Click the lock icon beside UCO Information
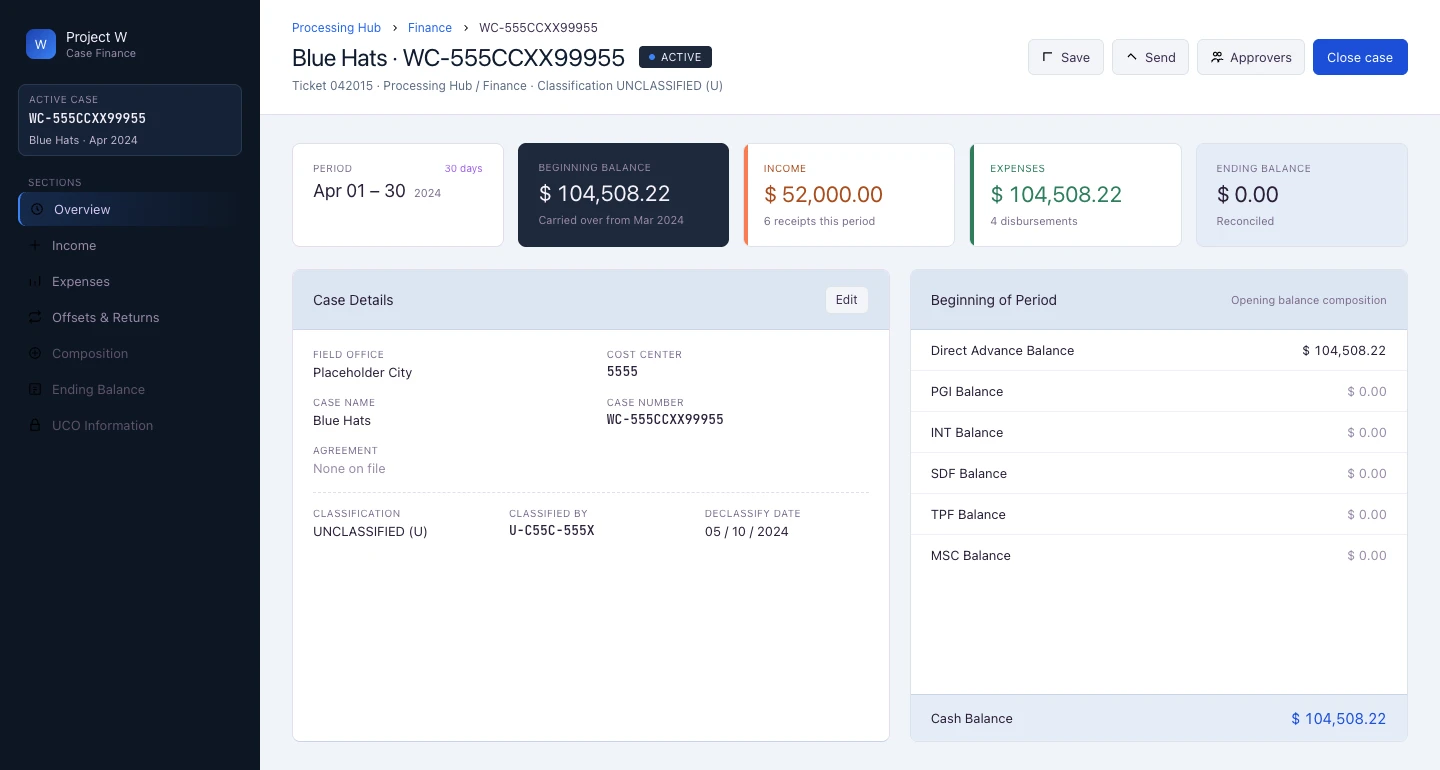This screenshot has width=1440, height=770. coord(35,426)
